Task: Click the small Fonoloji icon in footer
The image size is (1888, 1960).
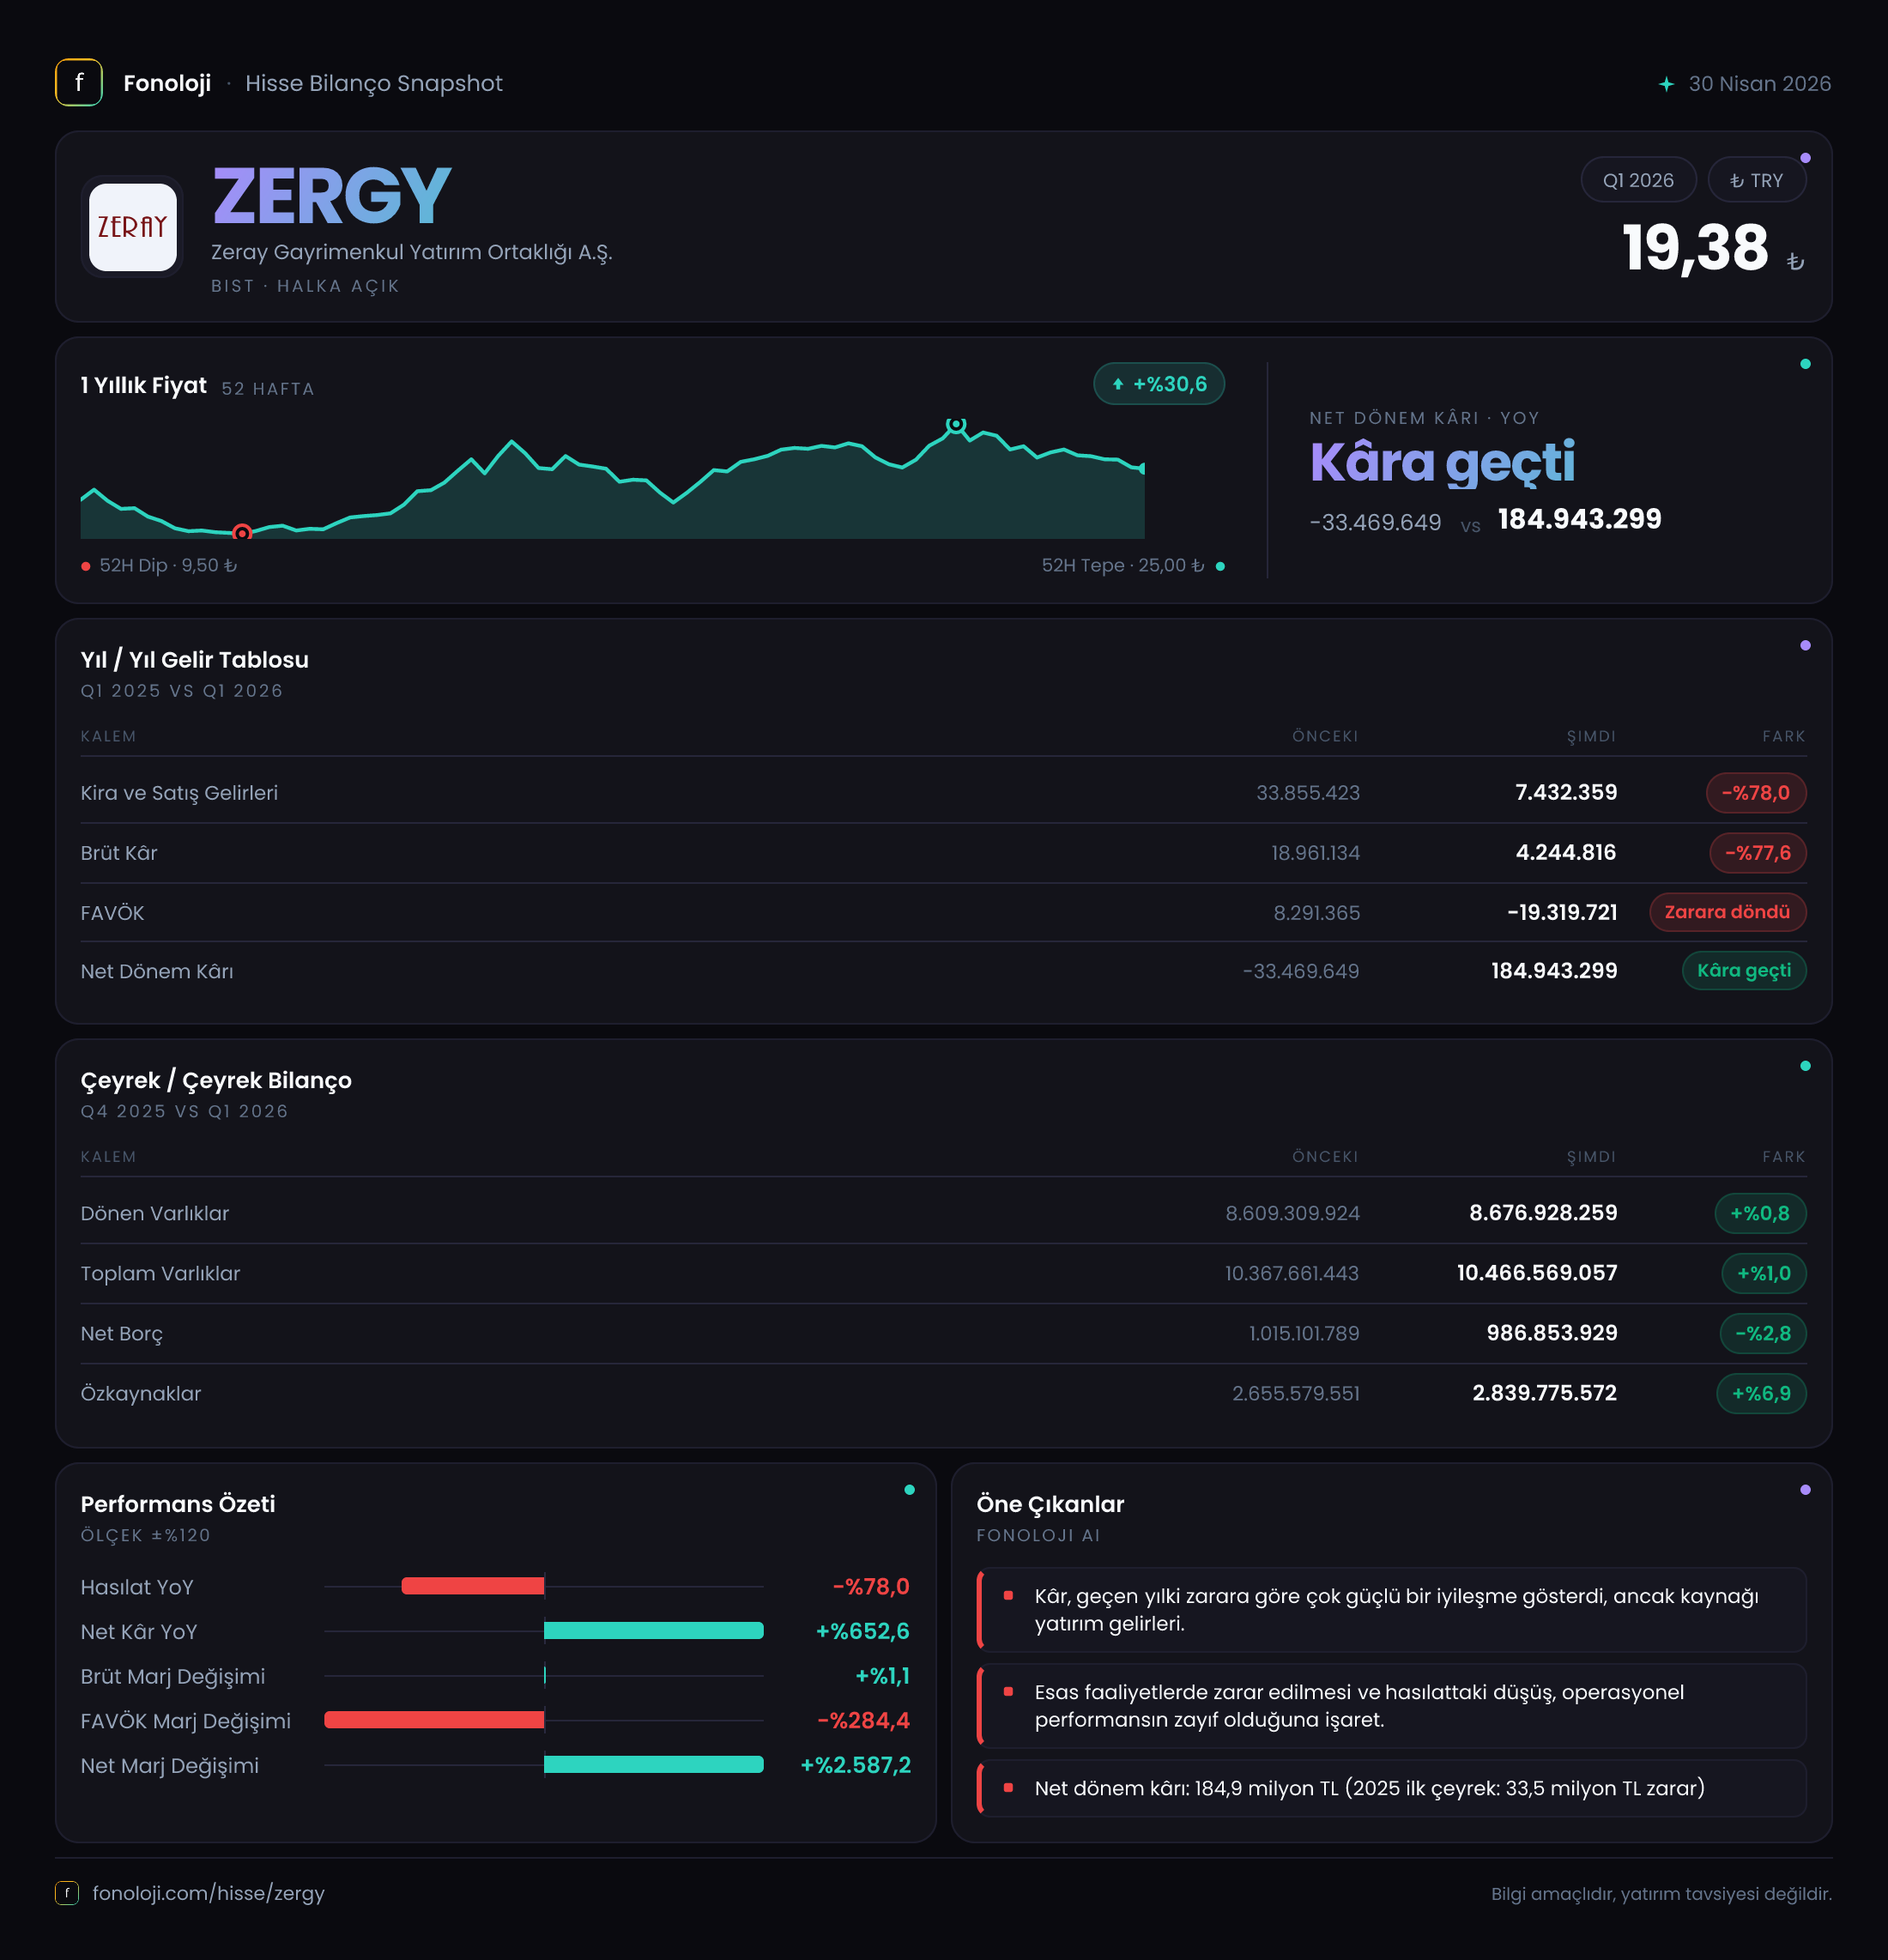Action: pos(66,1893)
